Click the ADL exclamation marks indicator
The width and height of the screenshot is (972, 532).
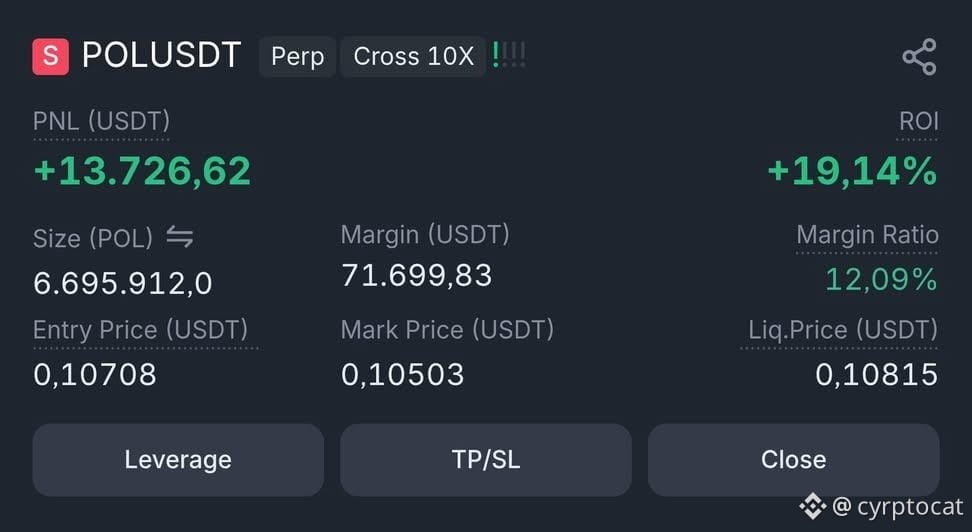pyautogui.click(x=509, y=55)
